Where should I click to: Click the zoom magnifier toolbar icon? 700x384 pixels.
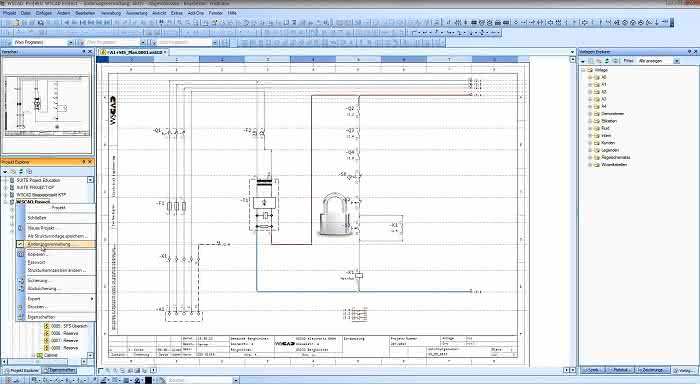point(179,22)
